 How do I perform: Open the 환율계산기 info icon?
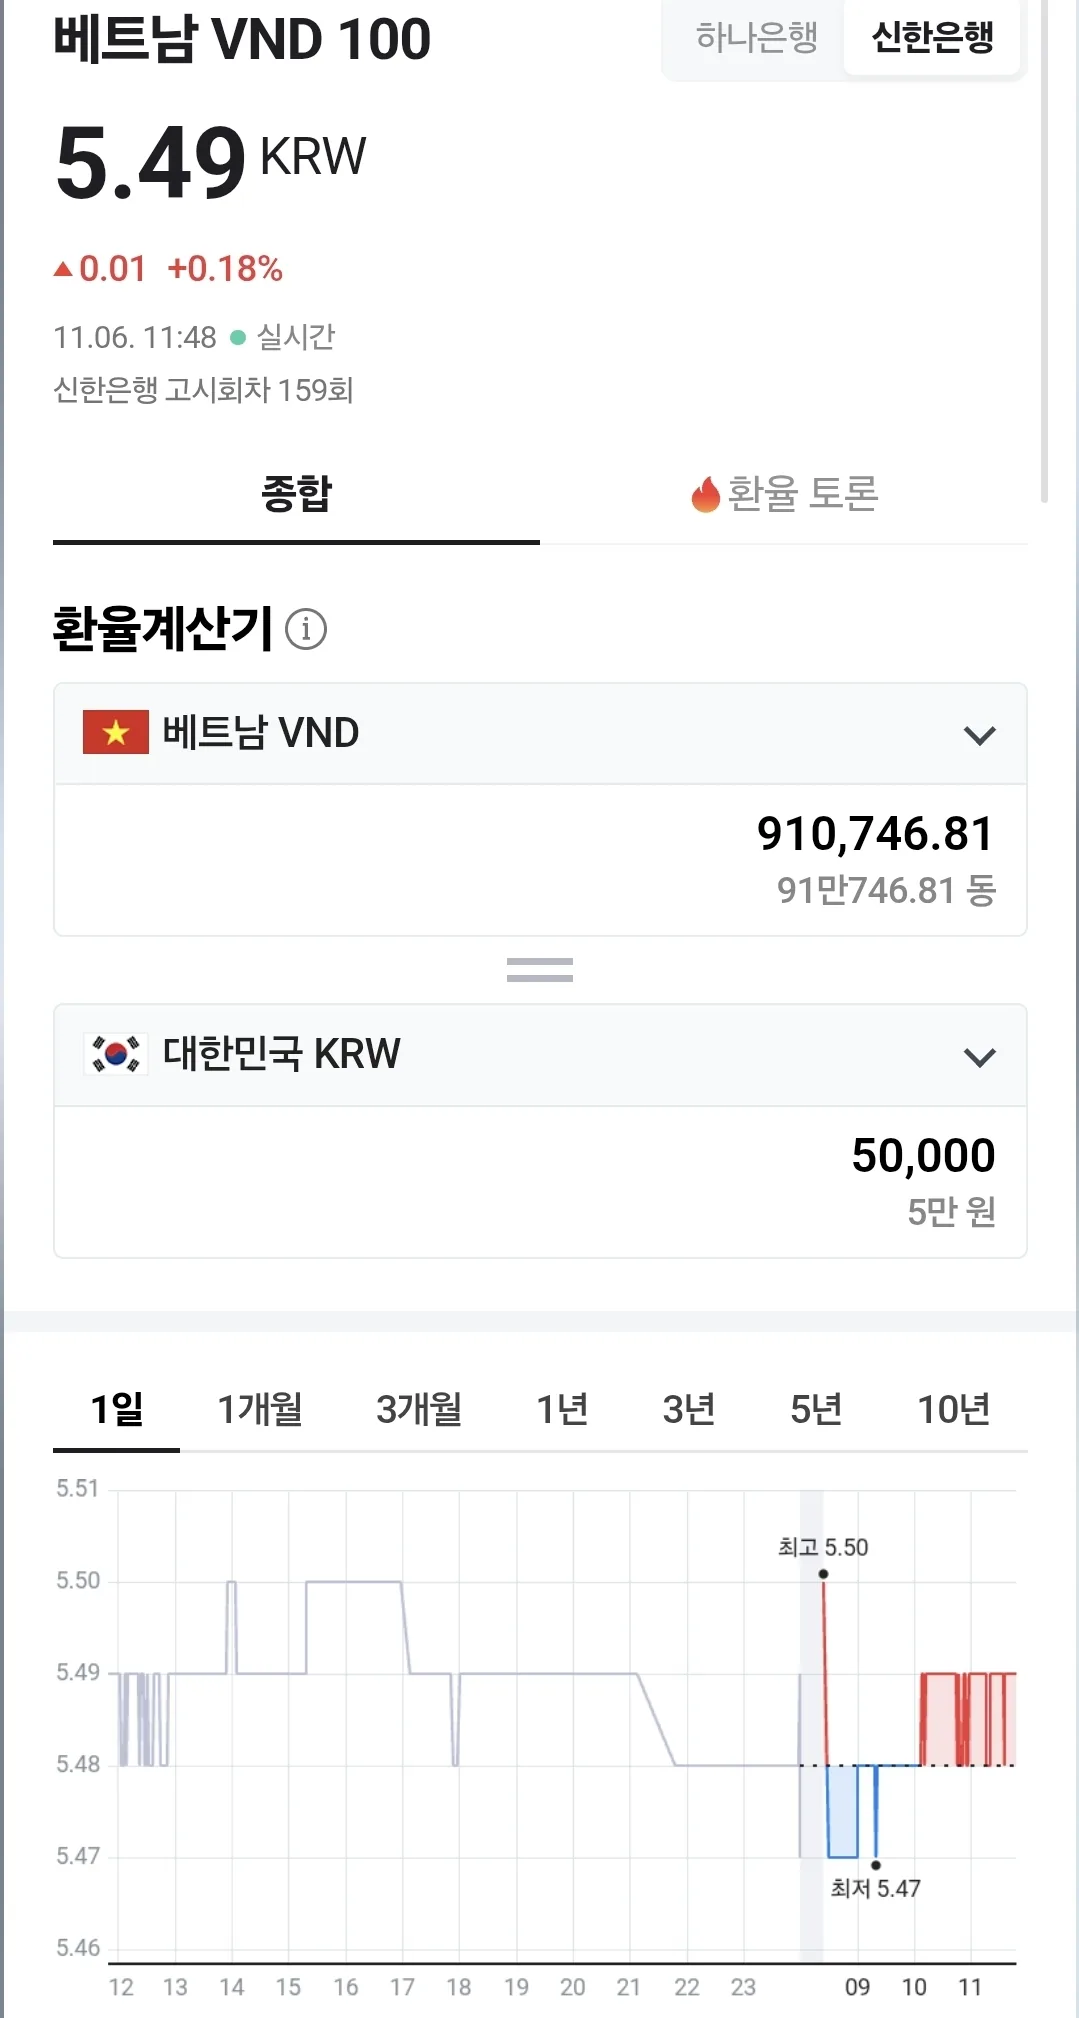tap(306, 629)
